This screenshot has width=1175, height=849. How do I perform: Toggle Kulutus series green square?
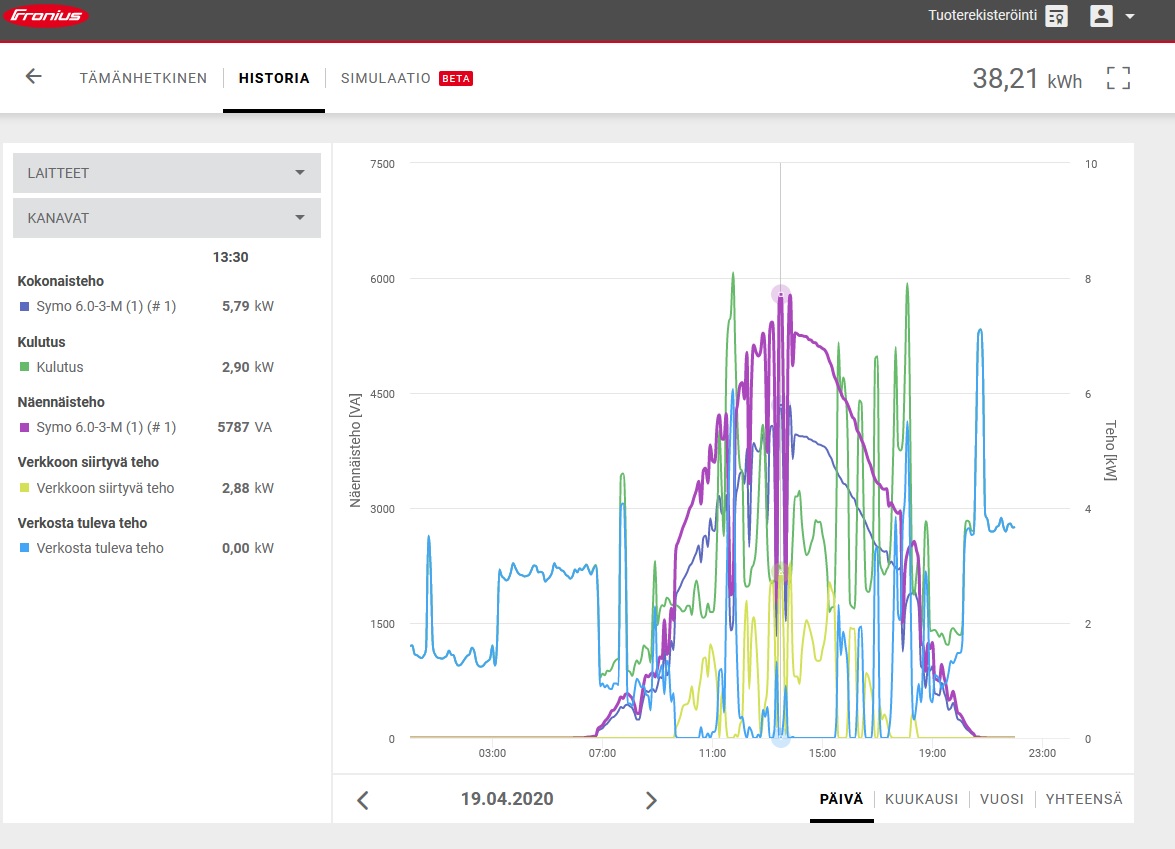coord(24,367)
